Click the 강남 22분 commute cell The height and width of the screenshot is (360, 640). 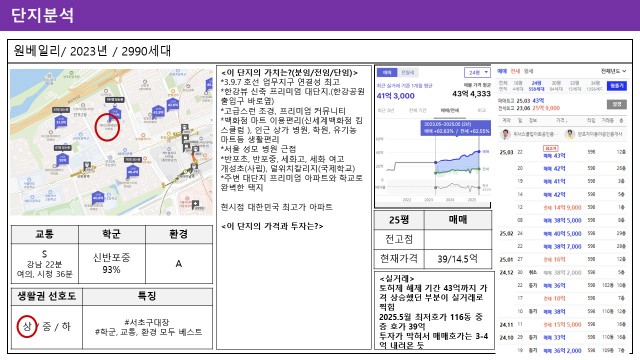point(44,264)
